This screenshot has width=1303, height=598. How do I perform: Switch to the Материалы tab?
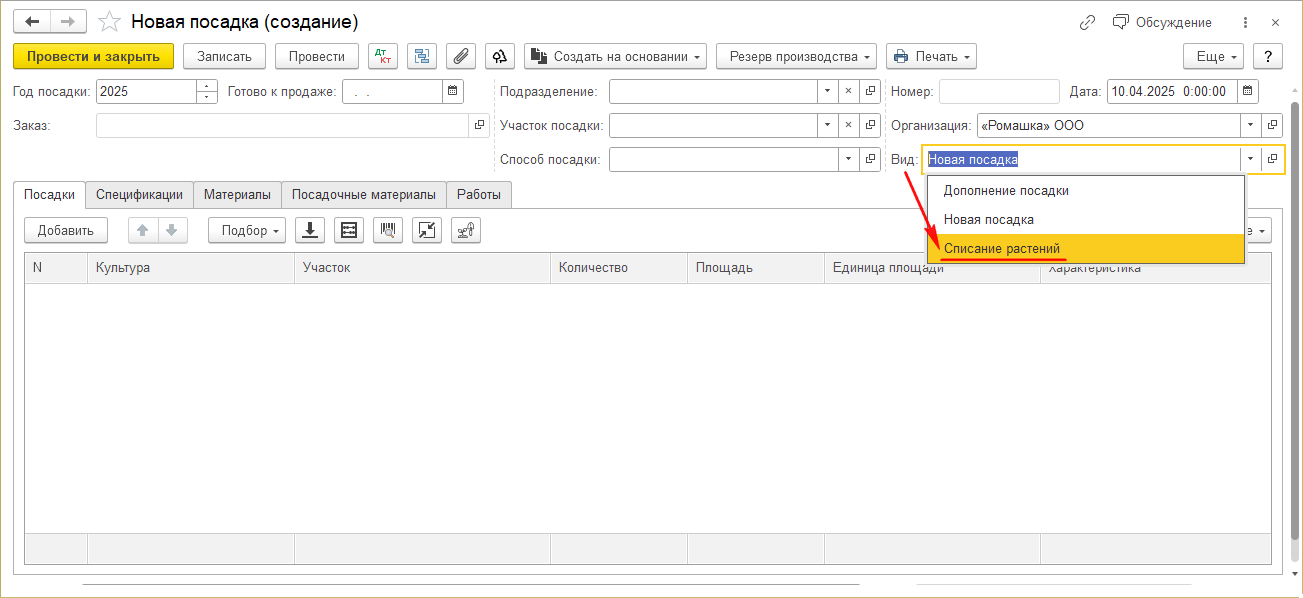coord(237,195)
